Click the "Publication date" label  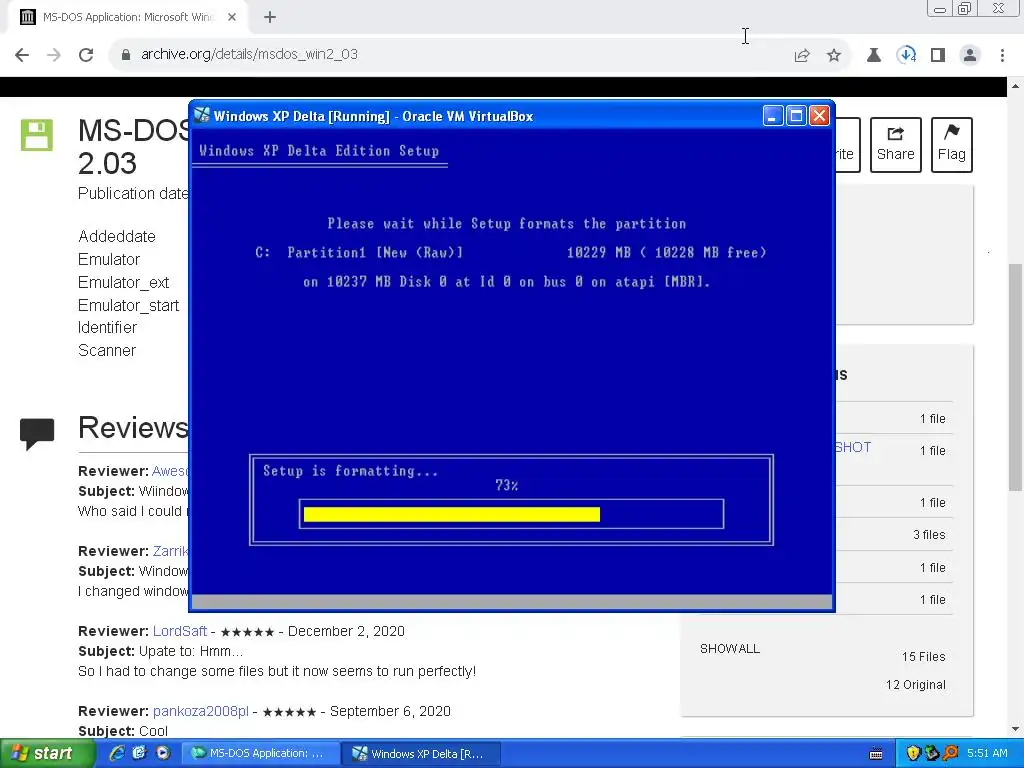coord(133,194)
